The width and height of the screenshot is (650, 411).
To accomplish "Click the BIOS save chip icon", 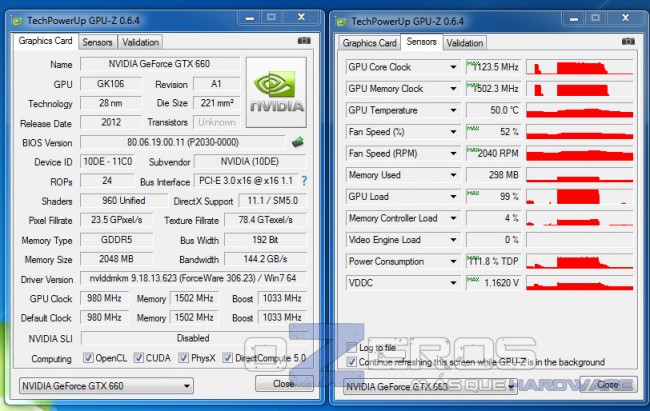I will tap(298, 142).
